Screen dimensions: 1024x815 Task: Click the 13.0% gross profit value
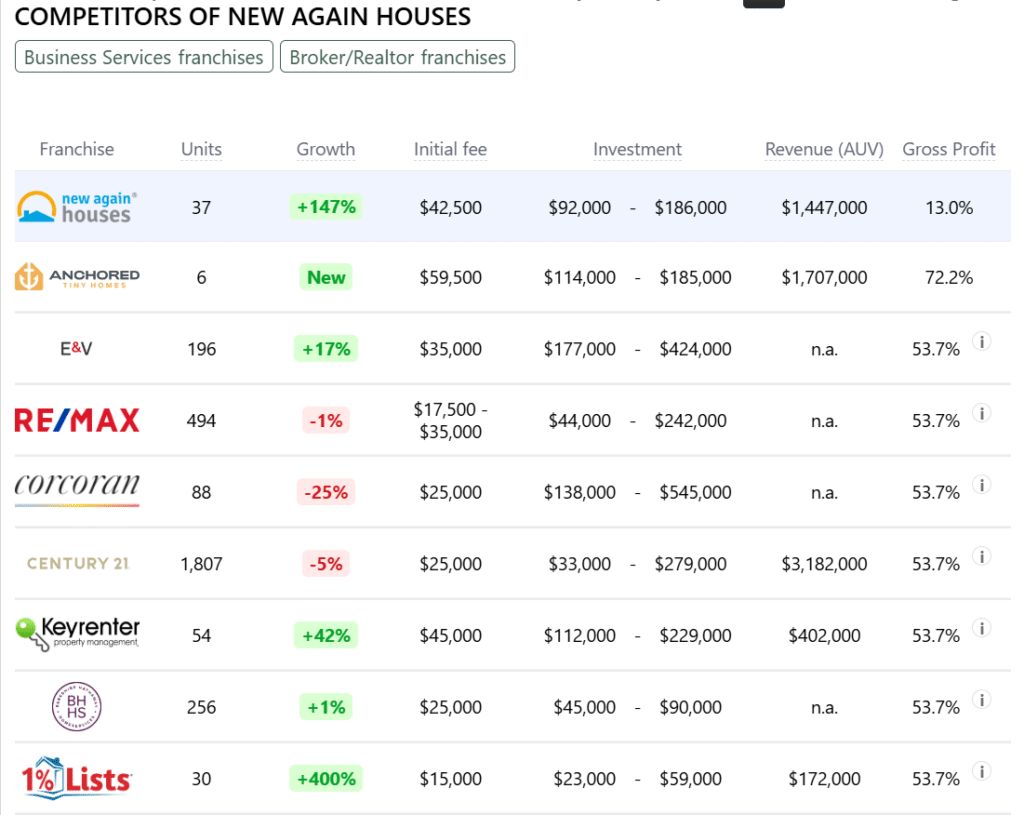pyautogui.click(x=949, y=208)
